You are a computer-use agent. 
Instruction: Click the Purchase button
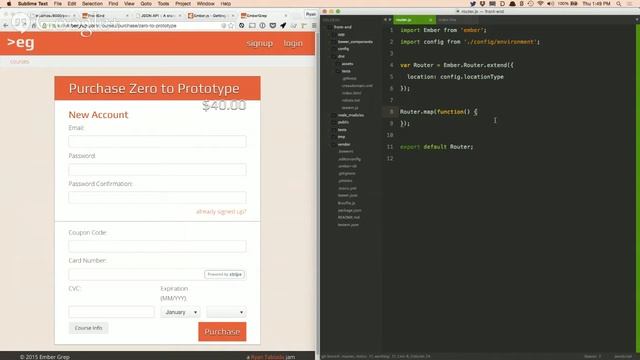[x=222, y=331]
